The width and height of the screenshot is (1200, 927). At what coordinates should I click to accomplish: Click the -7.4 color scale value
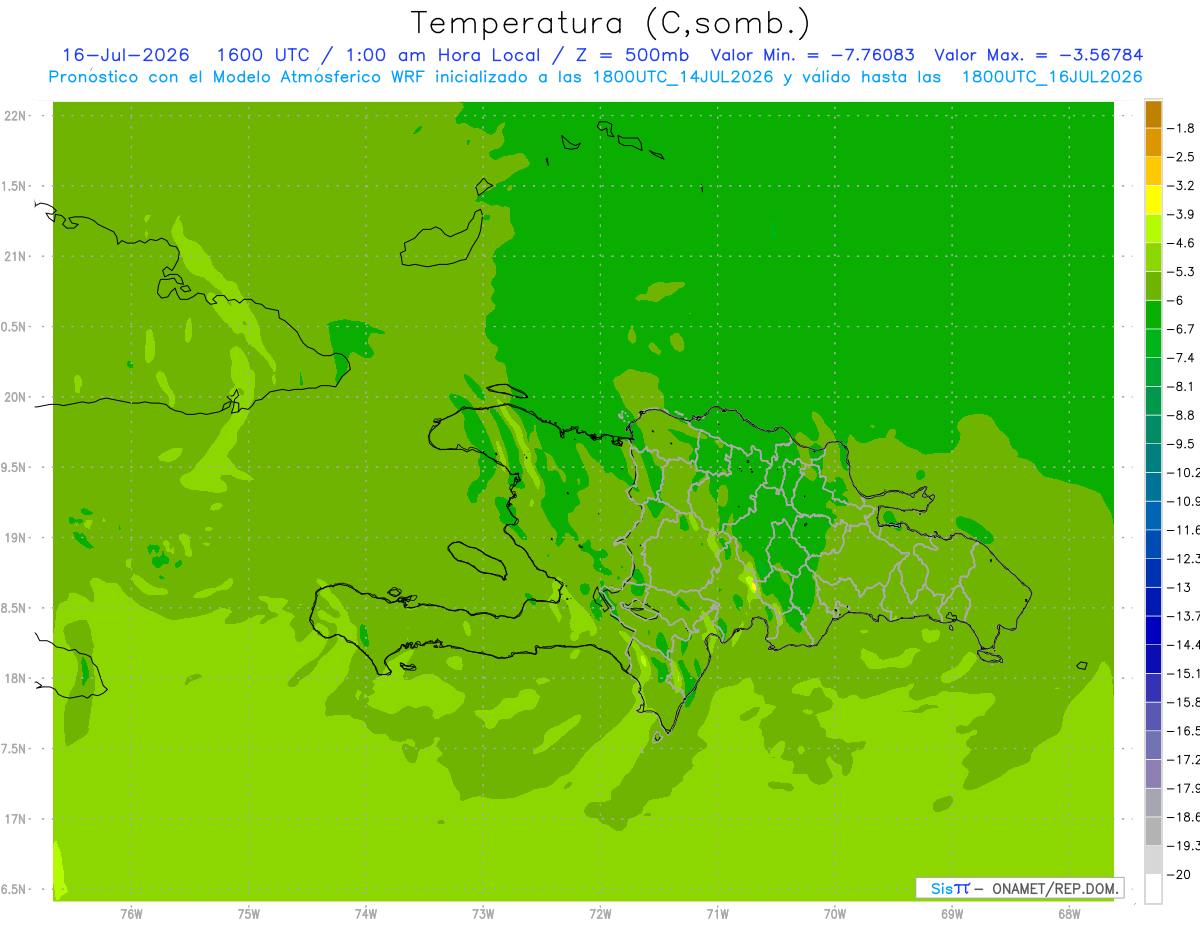[x=1181, y=358]
